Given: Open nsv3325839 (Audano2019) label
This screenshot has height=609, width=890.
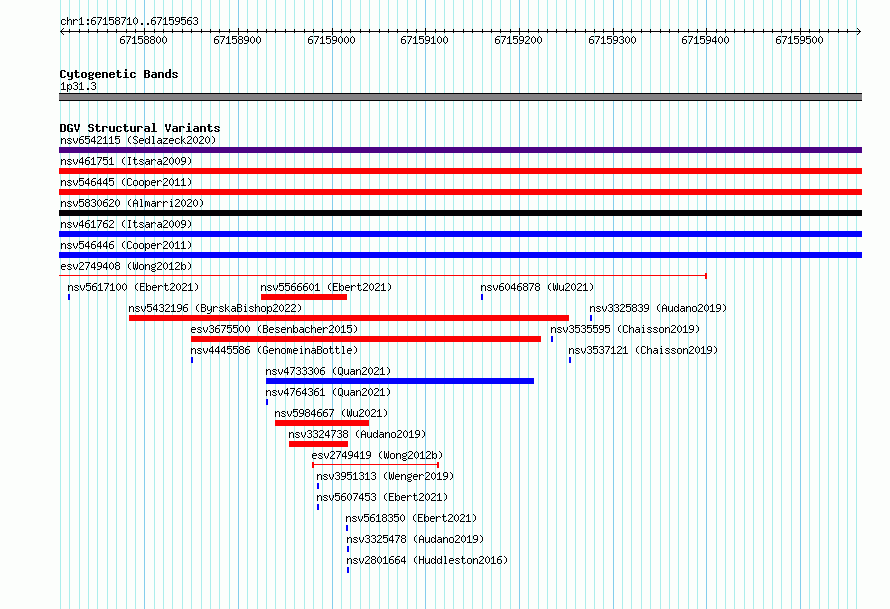Looking at the screenshot, I should pyautogui.click(x=658, y=308).
